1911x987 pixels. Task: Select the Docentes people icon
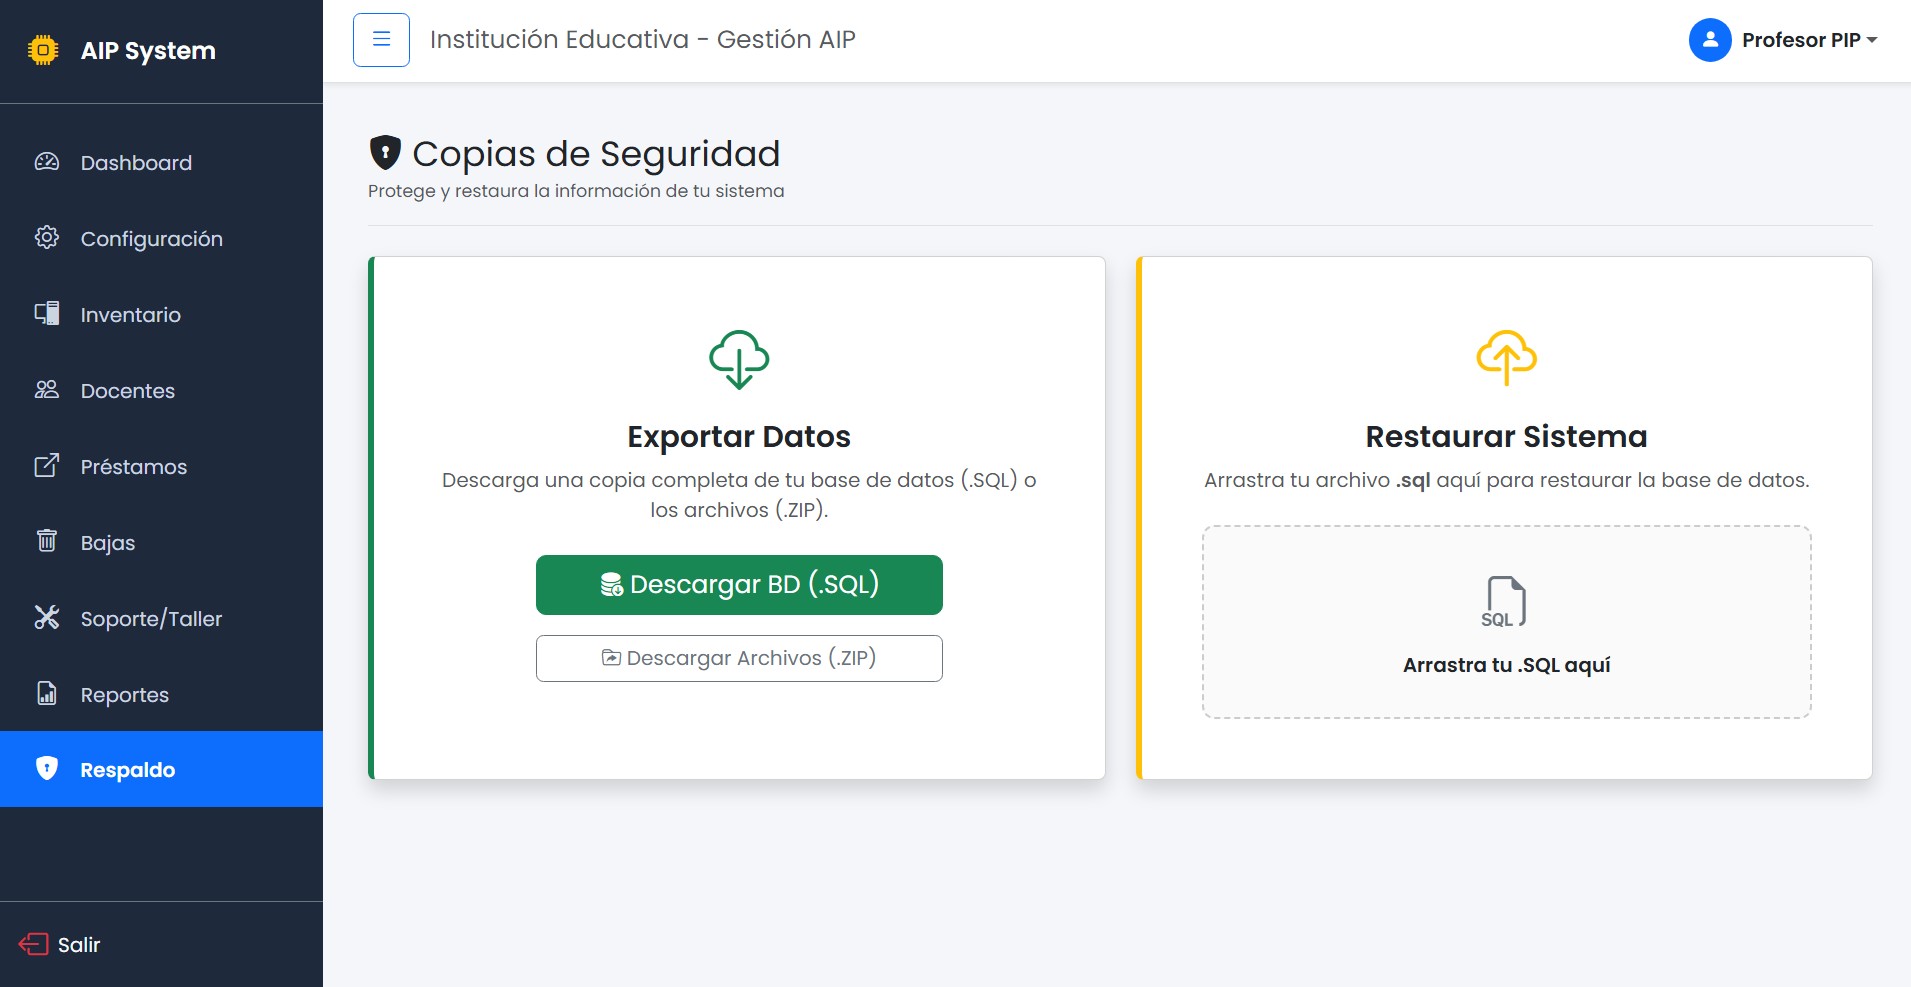tap(46, 390)
